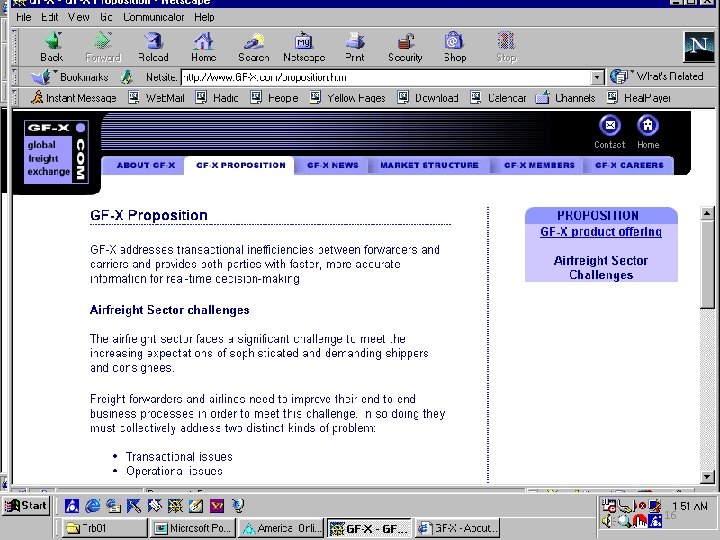Image resolution: width=720 pixels, height=540 pixels.
Task: Reload the current page
Action: coord(153,47)
